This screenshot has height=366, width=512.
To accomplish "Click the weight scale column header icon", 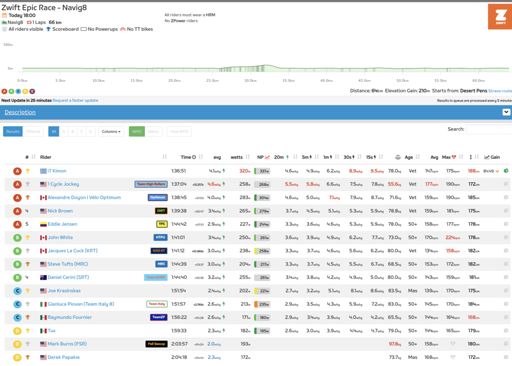I will (397, 157).
